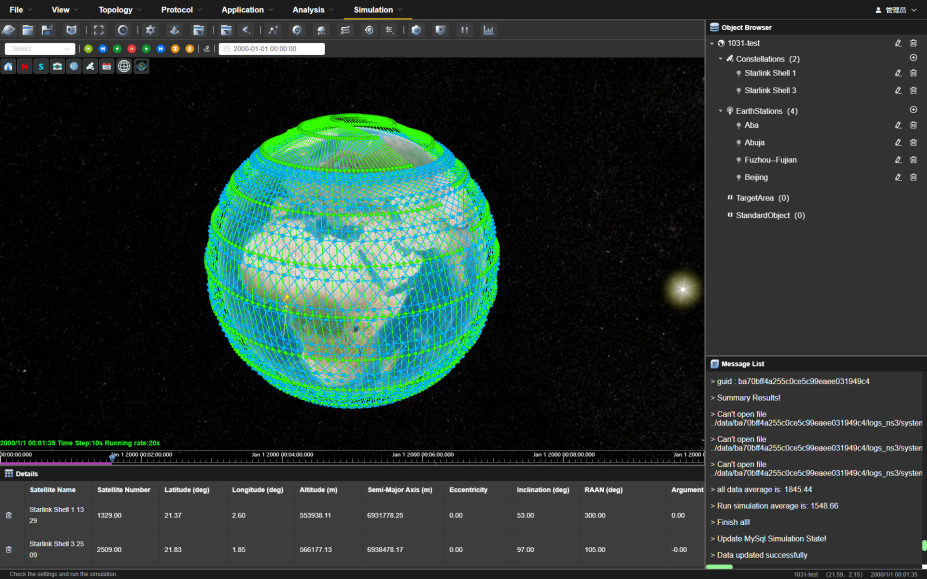Viewport: 927px width, 579px height.
Task: Select the TargetArea tree item
Action: (756, 198)
